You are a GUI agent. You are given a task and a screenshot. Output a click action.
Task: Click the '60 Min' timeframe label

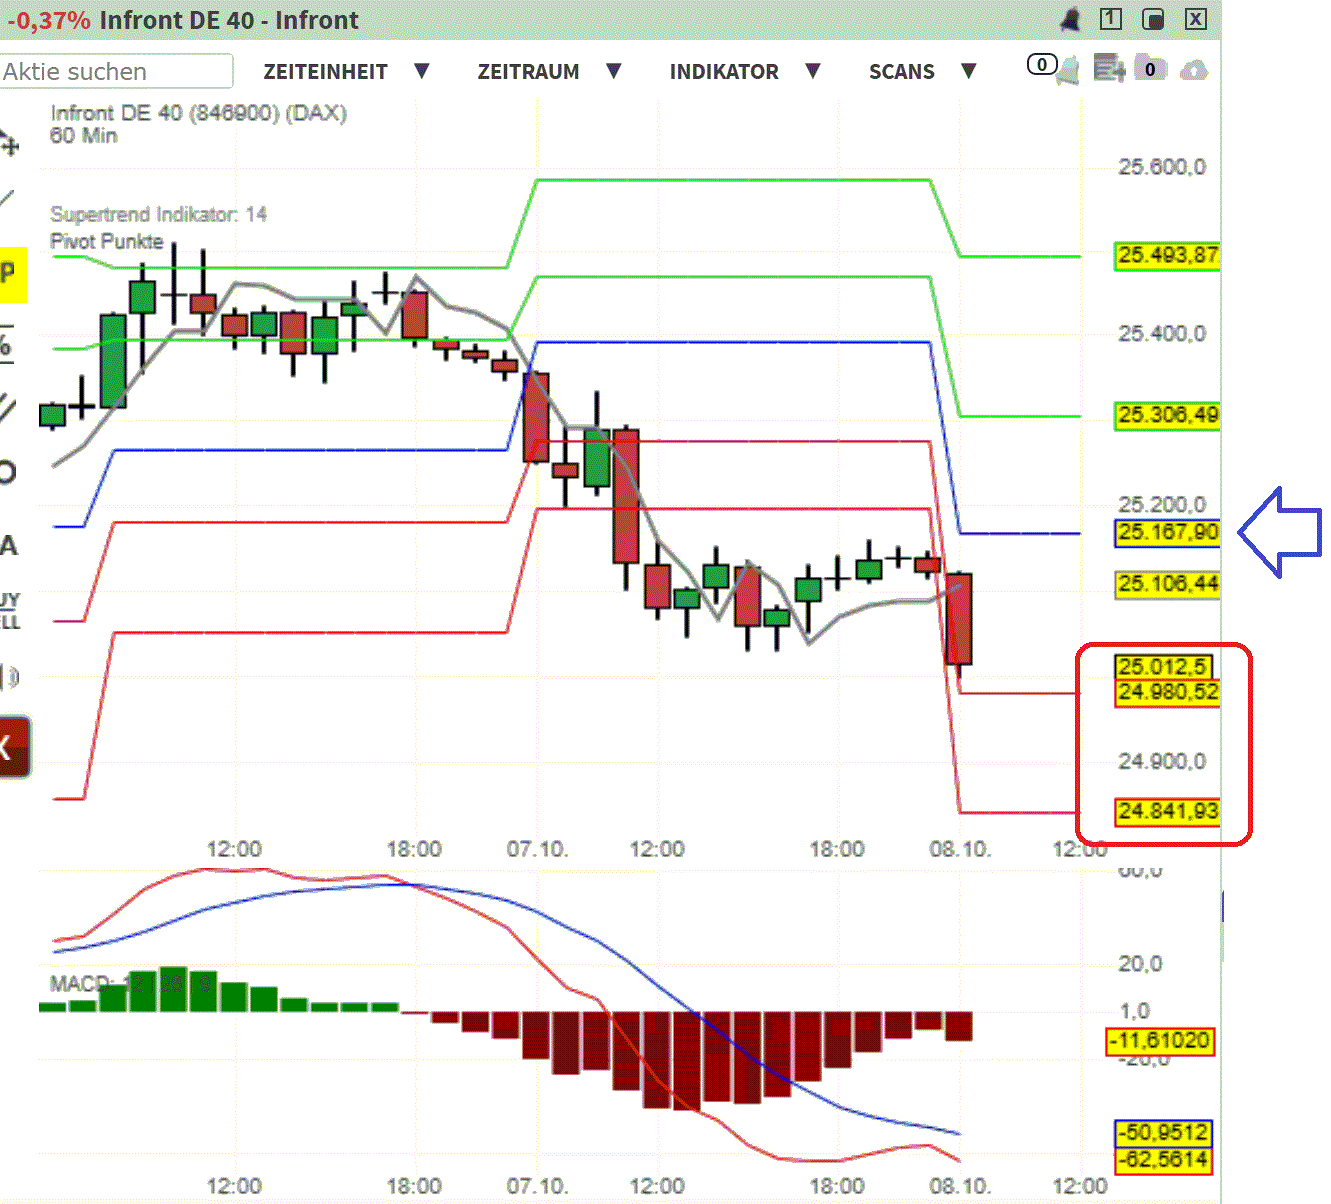pyautogui.click(x=83, y=136)
